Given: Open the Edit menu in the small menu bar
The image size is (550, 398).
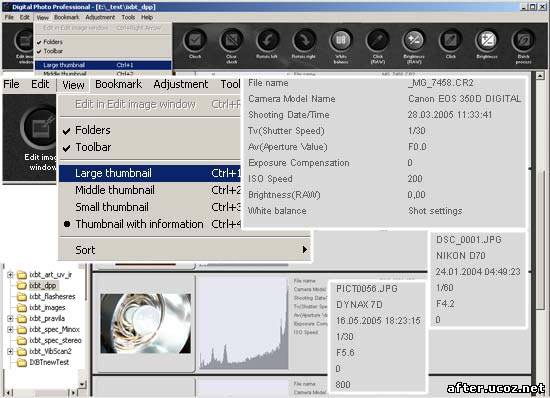Looking at the screenshot, I should click(24, 17).
